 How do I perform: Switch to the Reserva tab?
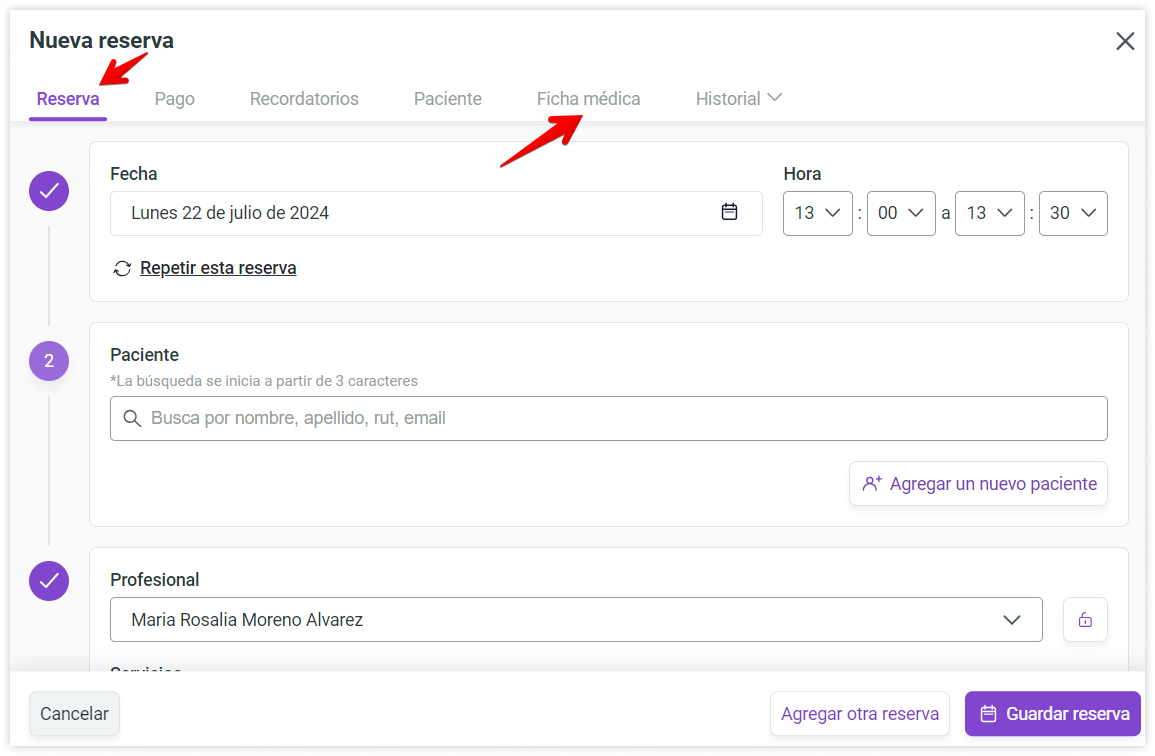click(68, 99)
